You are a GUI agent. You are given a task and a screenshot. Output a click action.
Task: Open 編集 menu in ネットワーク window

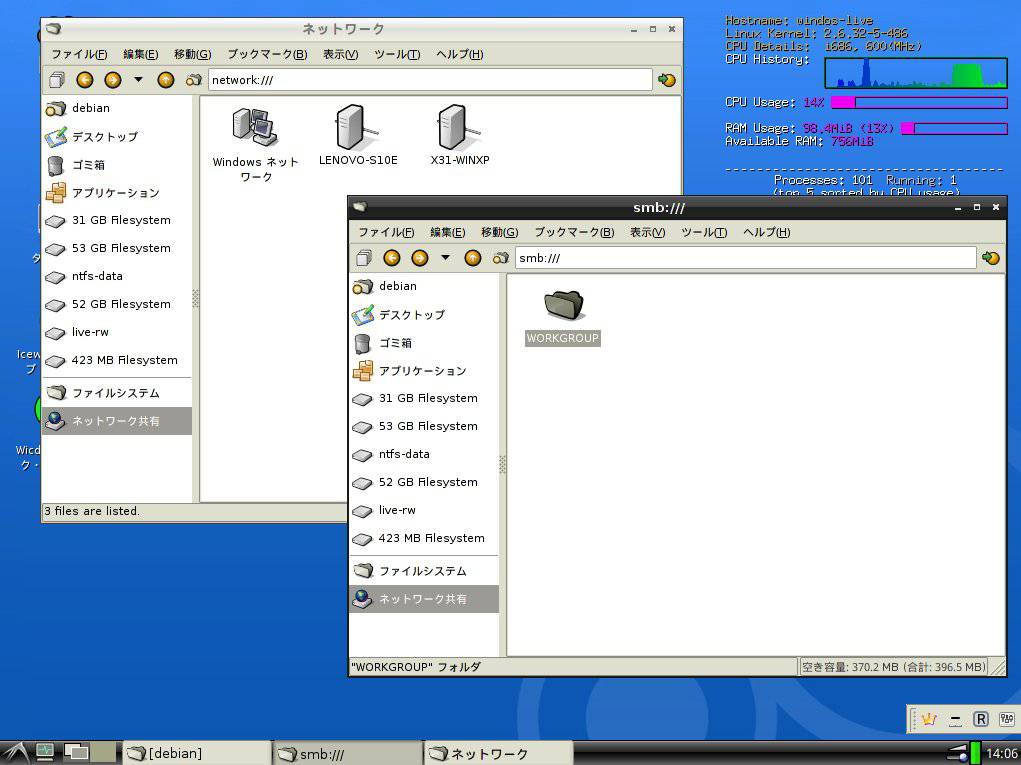141,55
